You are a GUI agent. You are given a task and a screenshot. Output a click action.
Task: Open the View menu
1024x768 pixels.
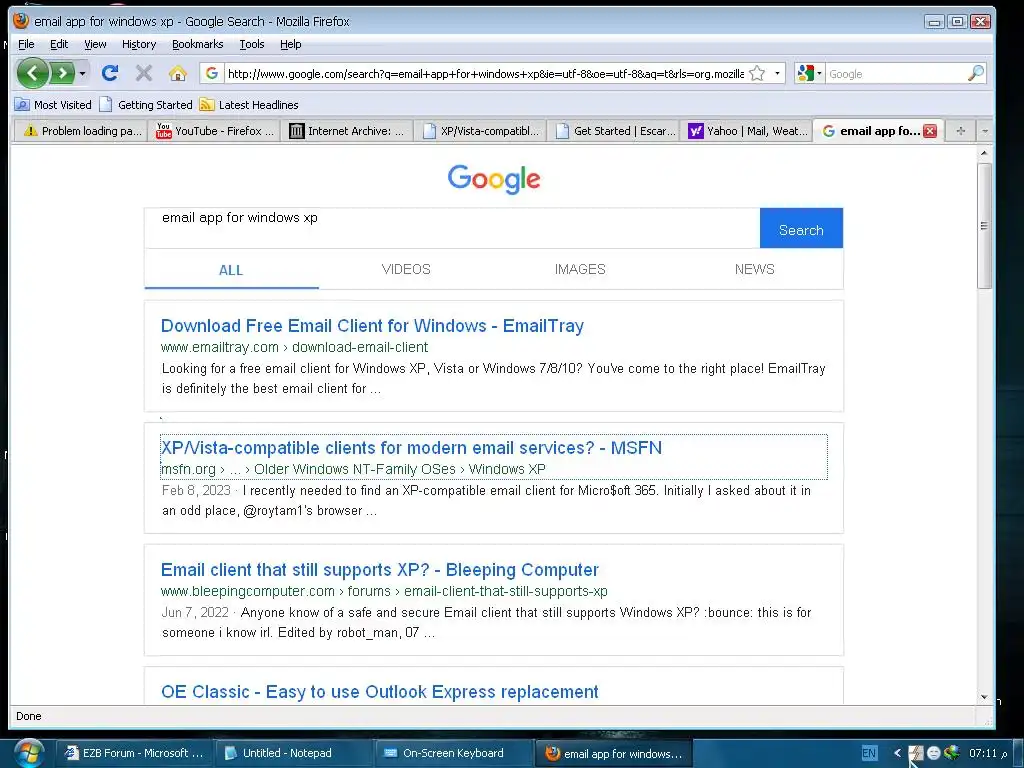(95, 44)
